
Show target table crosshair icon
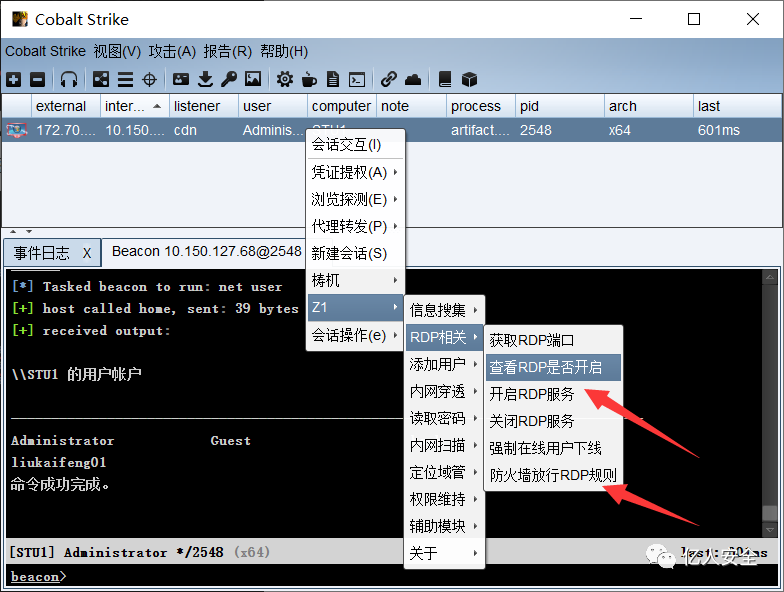(x=150, y=80)
